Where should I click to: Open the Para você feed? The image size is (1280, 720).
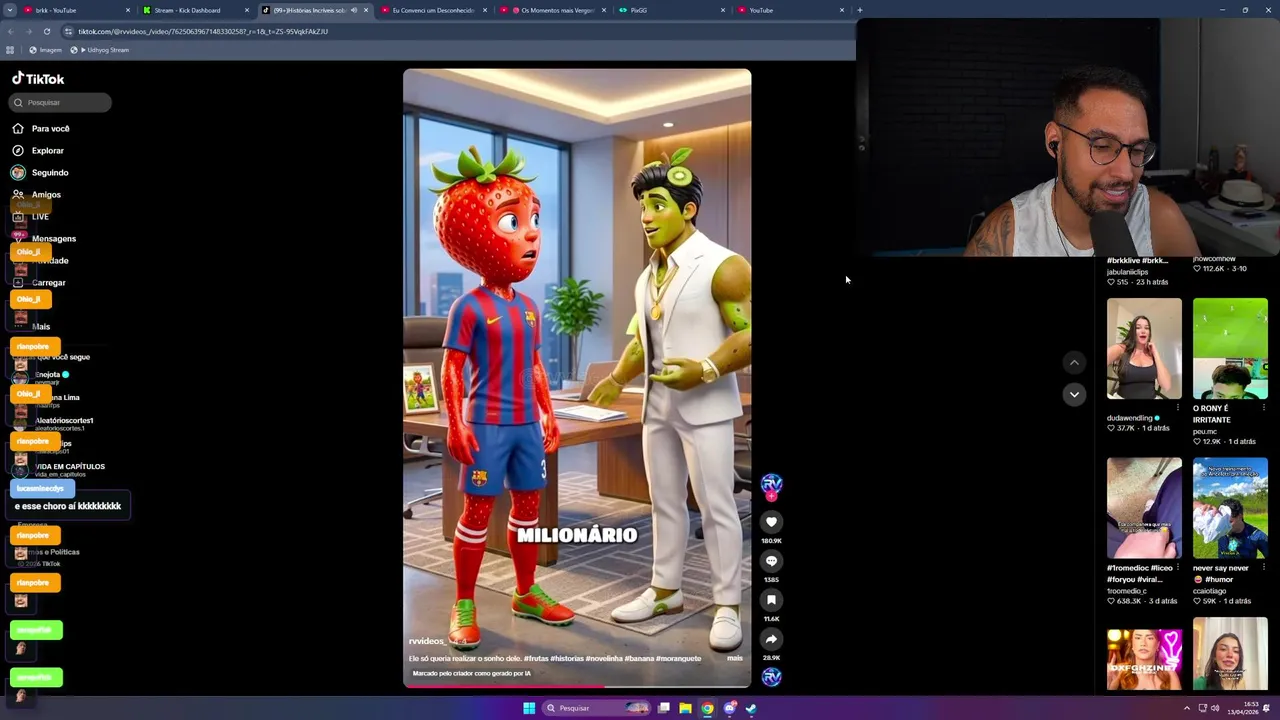coord(41,128)
